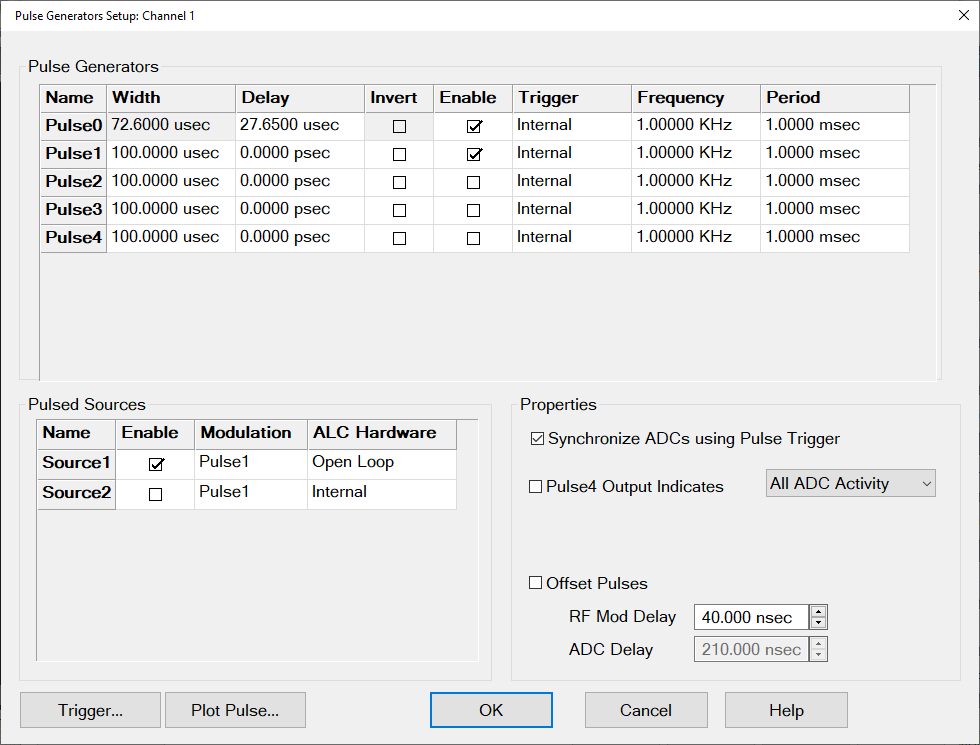
Task: Select the Pulse0 Width cell
Action: (170, 126)
